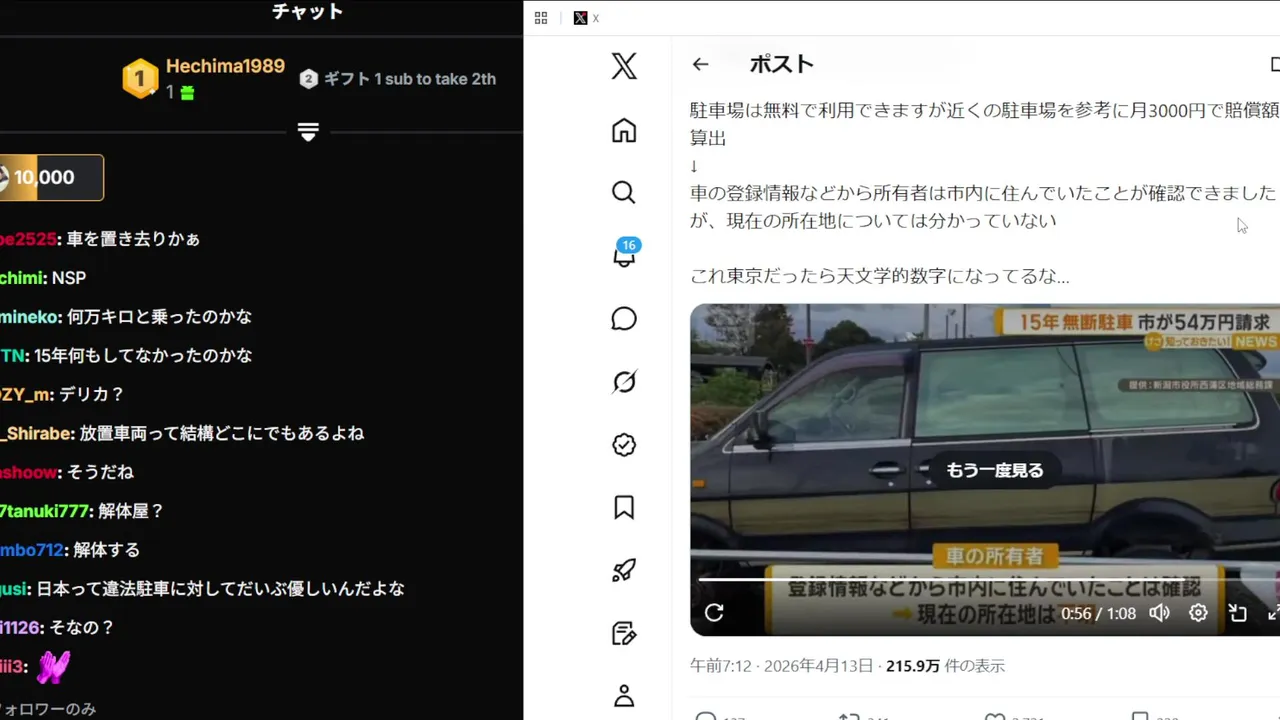Image resolution: width=1280 pixels, height=720 pixels.
Task: Mute the video with the speaker icon
Action: (1159, 613)
